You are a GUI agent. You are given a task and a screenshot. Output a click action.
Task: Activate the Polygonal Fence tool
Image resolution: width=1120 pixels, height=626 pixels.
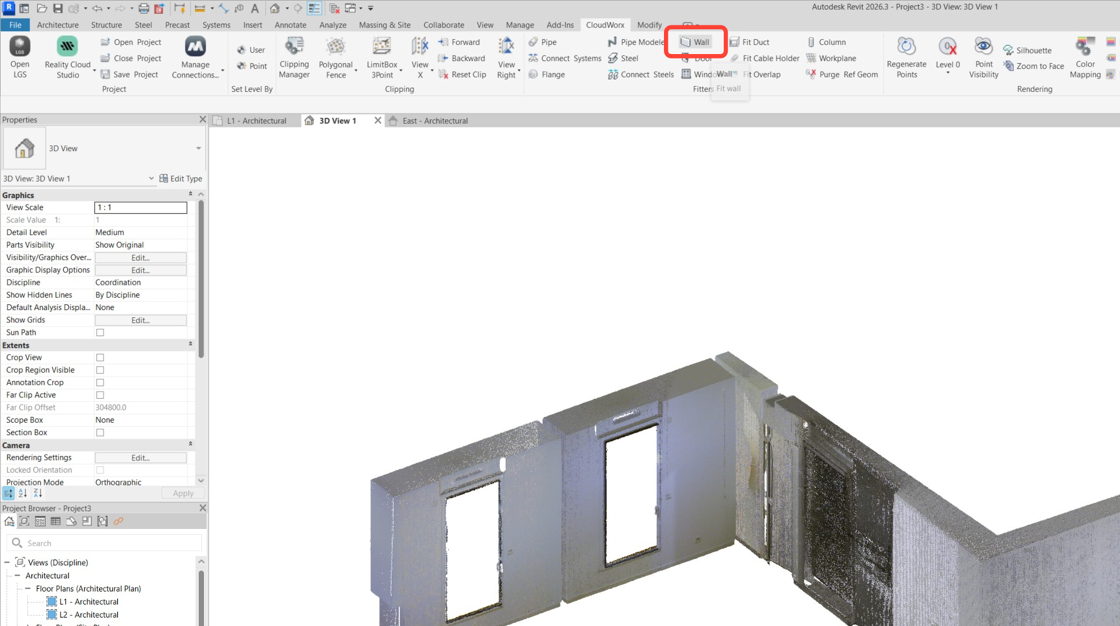point(336,56)
